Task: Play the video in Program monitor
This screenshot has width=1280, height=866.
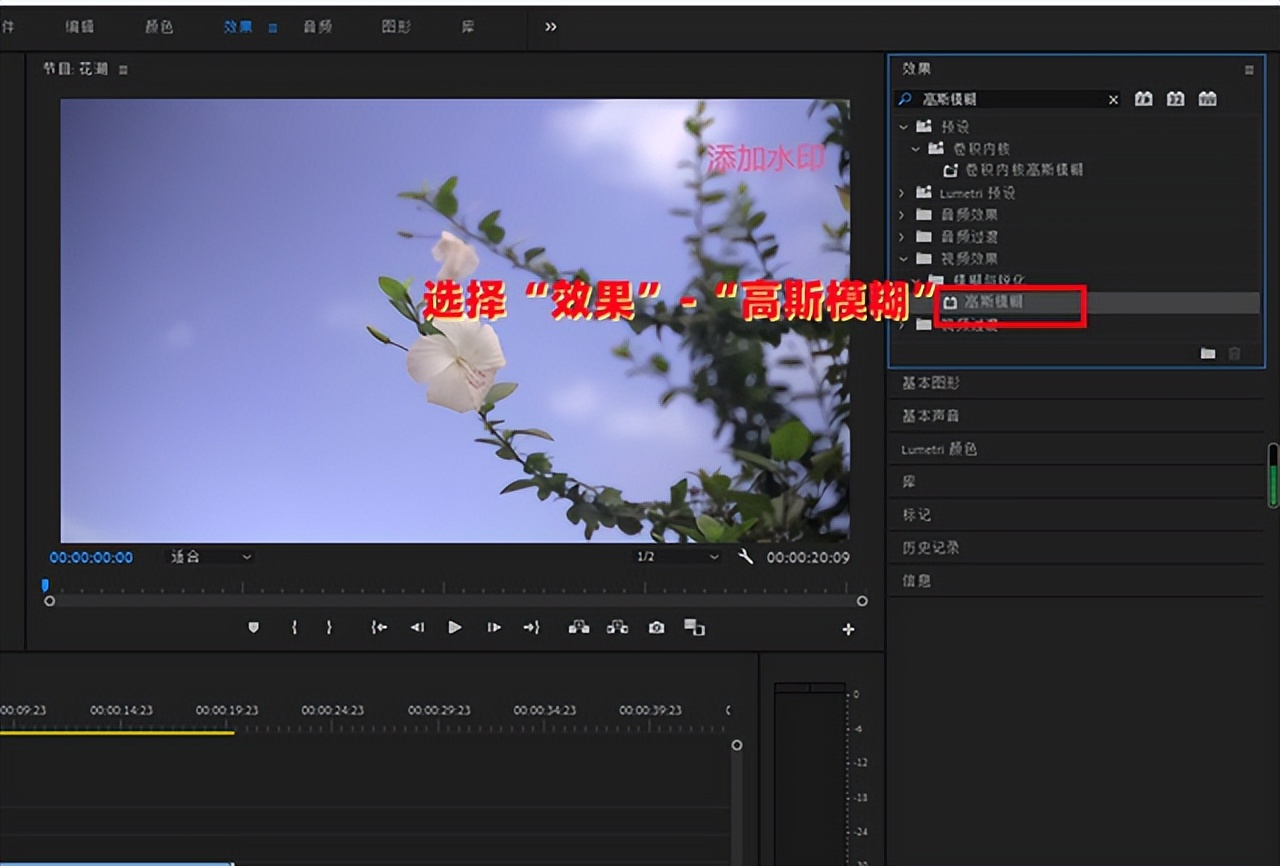Action: point(455,627)
